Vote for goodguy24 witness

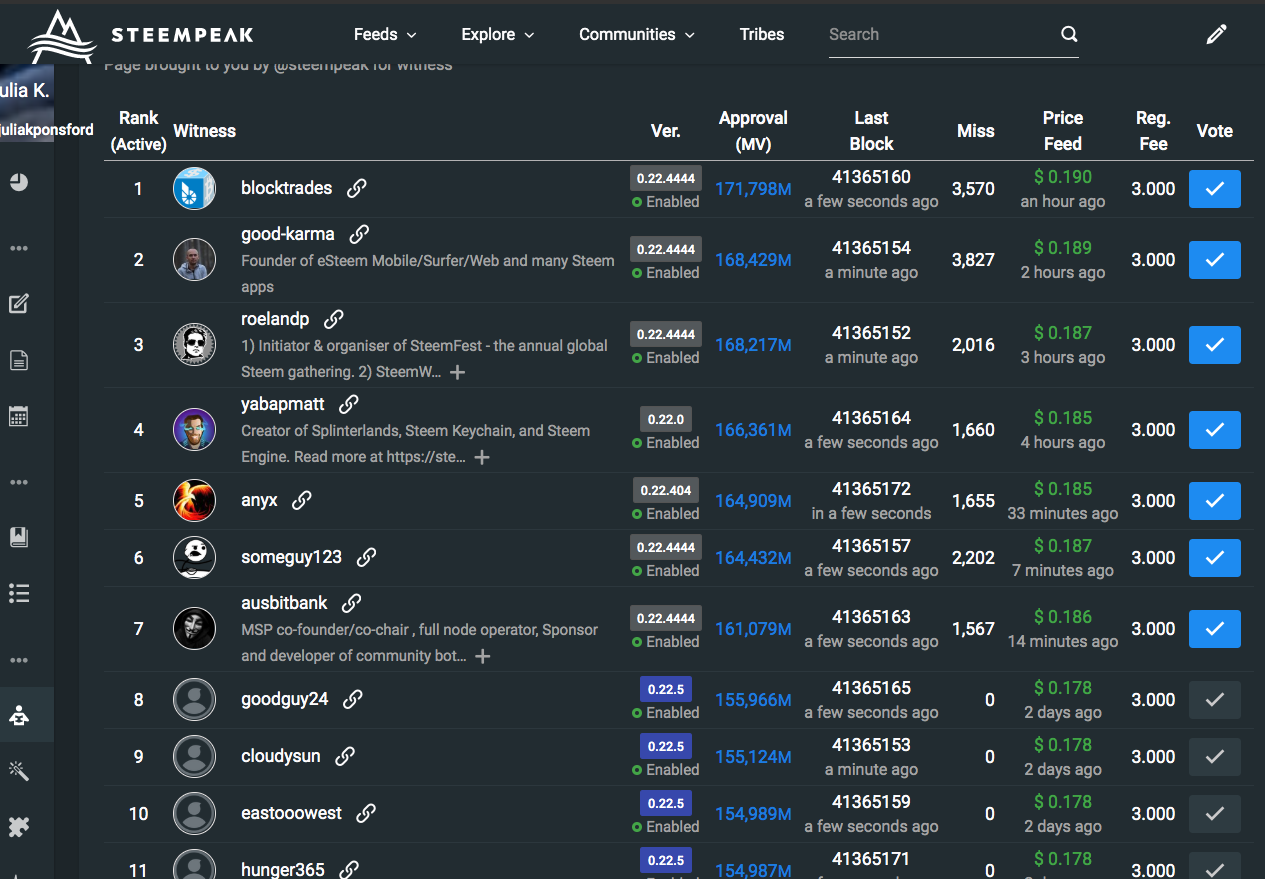tap(1215, 700)
